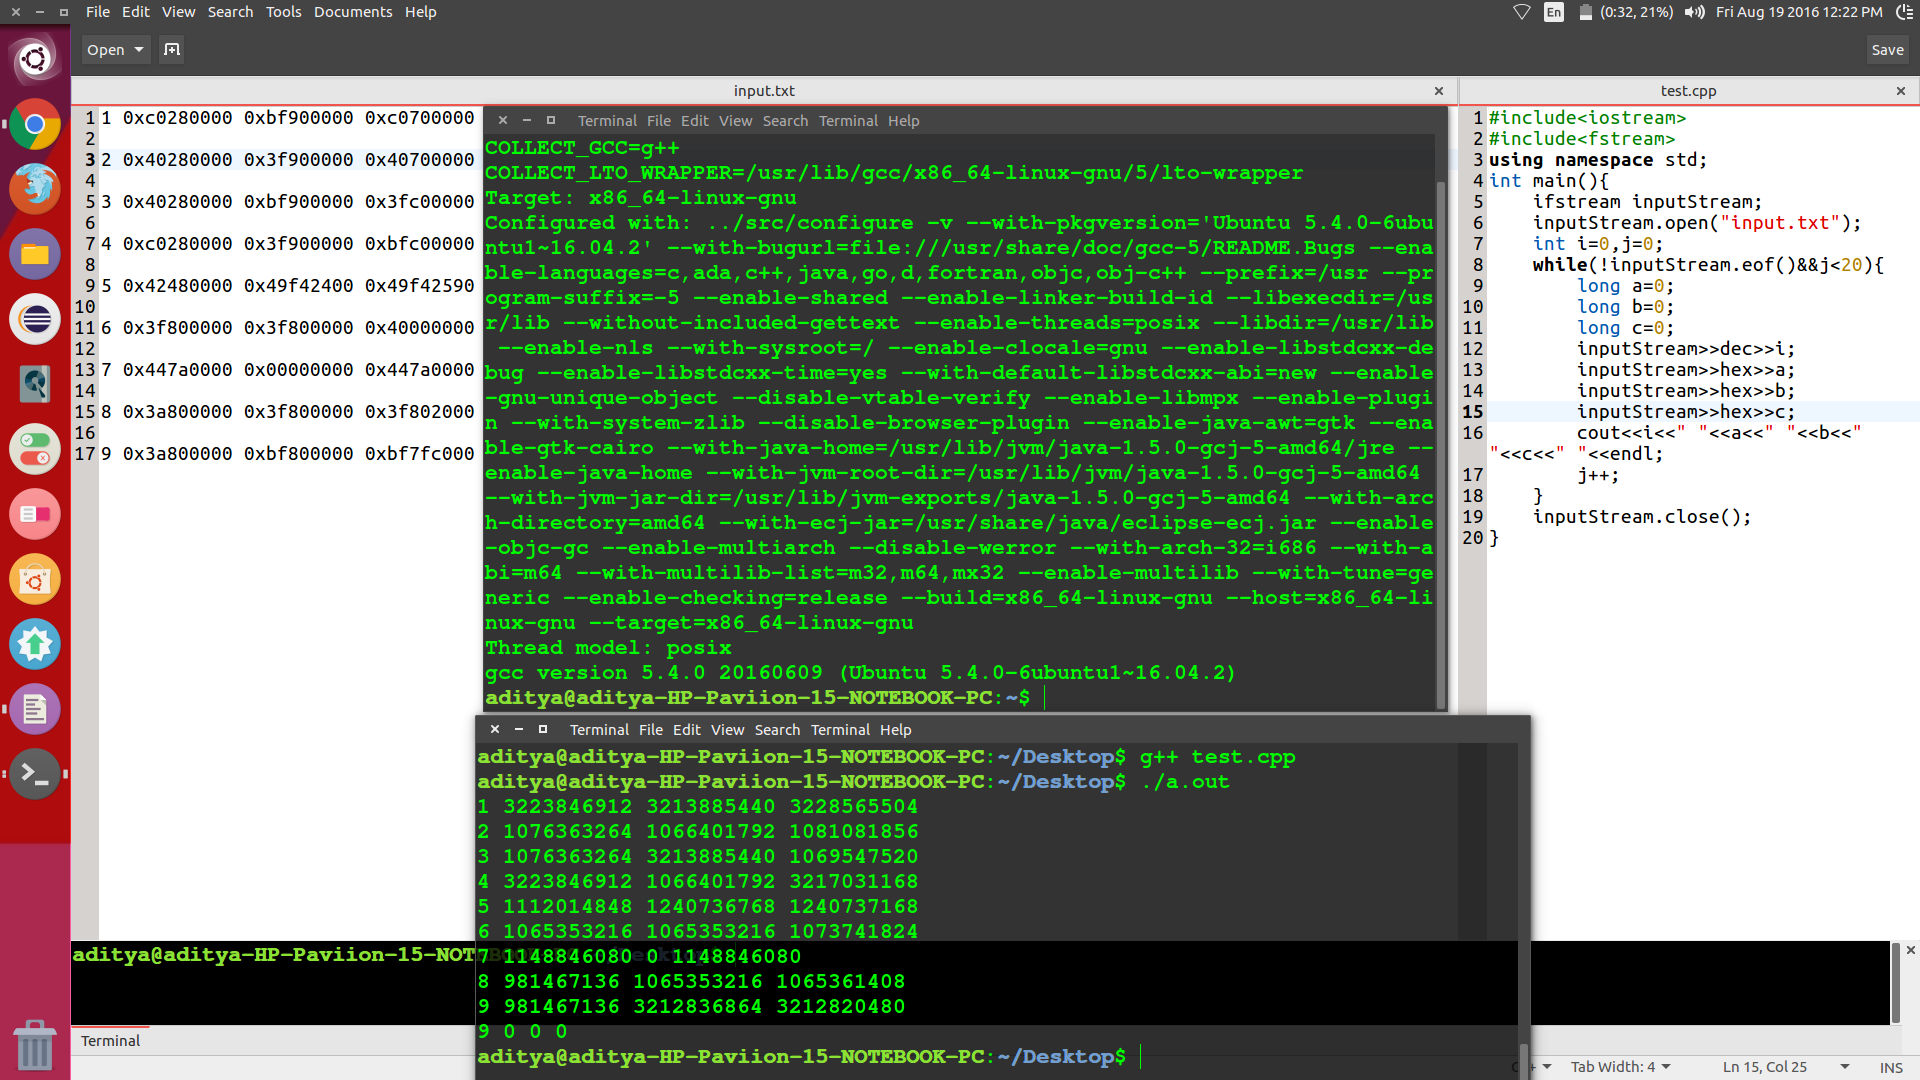The image size is (1920, 1080).
Task: Select the Tools menu in Gedit menu bar
Action: [x=281, y=12]
